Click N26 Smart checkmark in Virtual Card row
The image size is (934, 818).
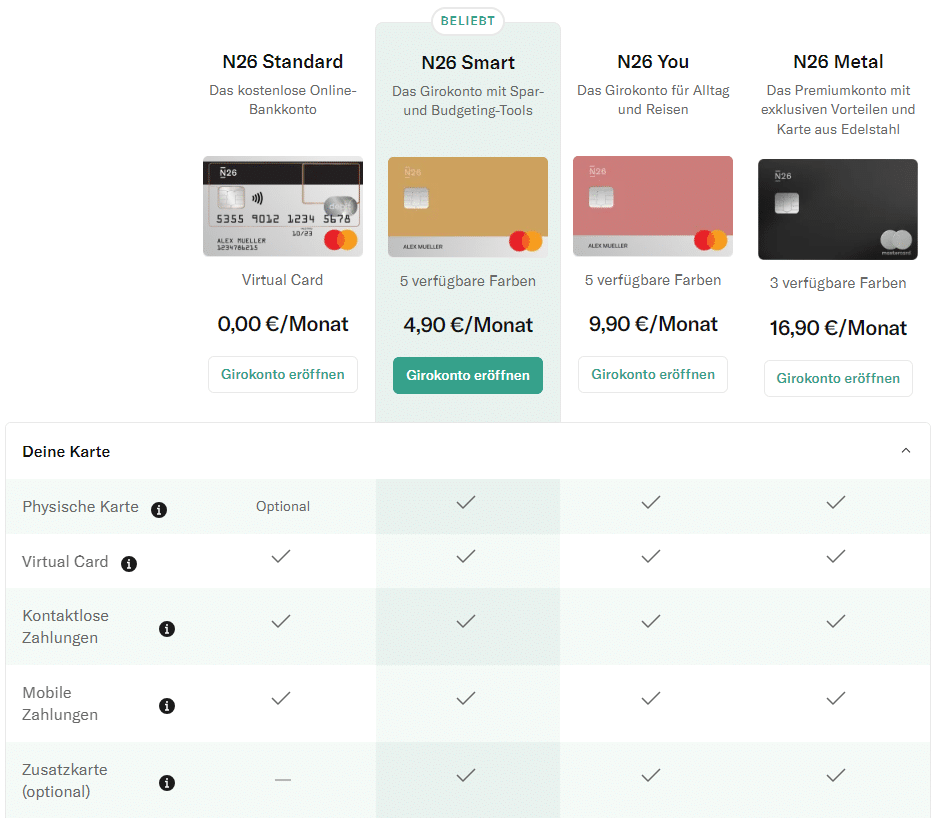pos(466,556)
